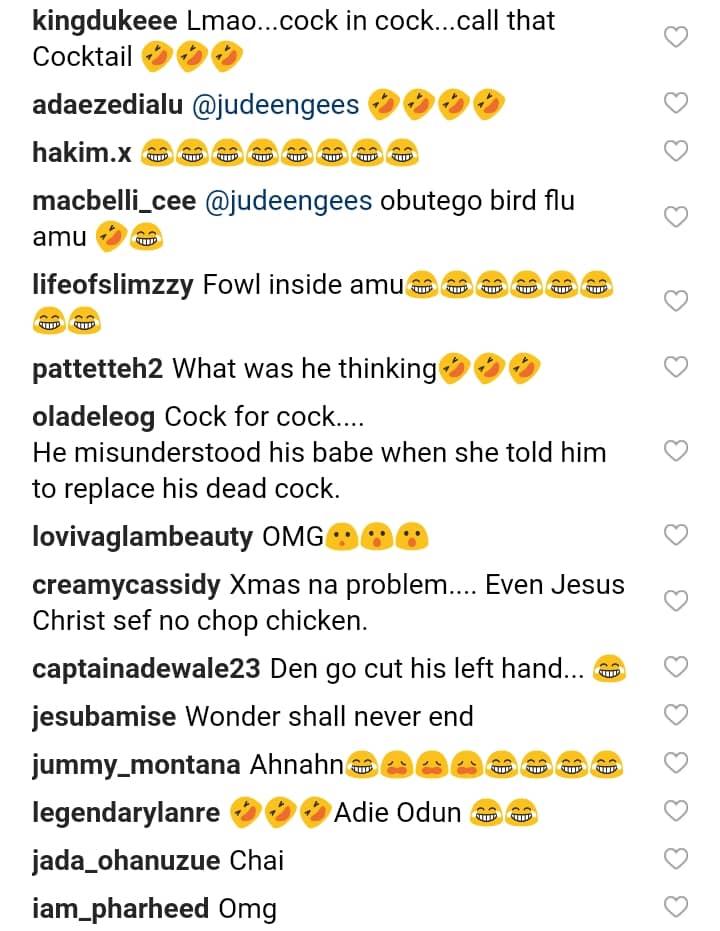Image resolution: width=720 pixels, height=931 pixels.
Task: Open the @judeengees mention in adaezedialu's comment
Action: [x=275, y=104]
